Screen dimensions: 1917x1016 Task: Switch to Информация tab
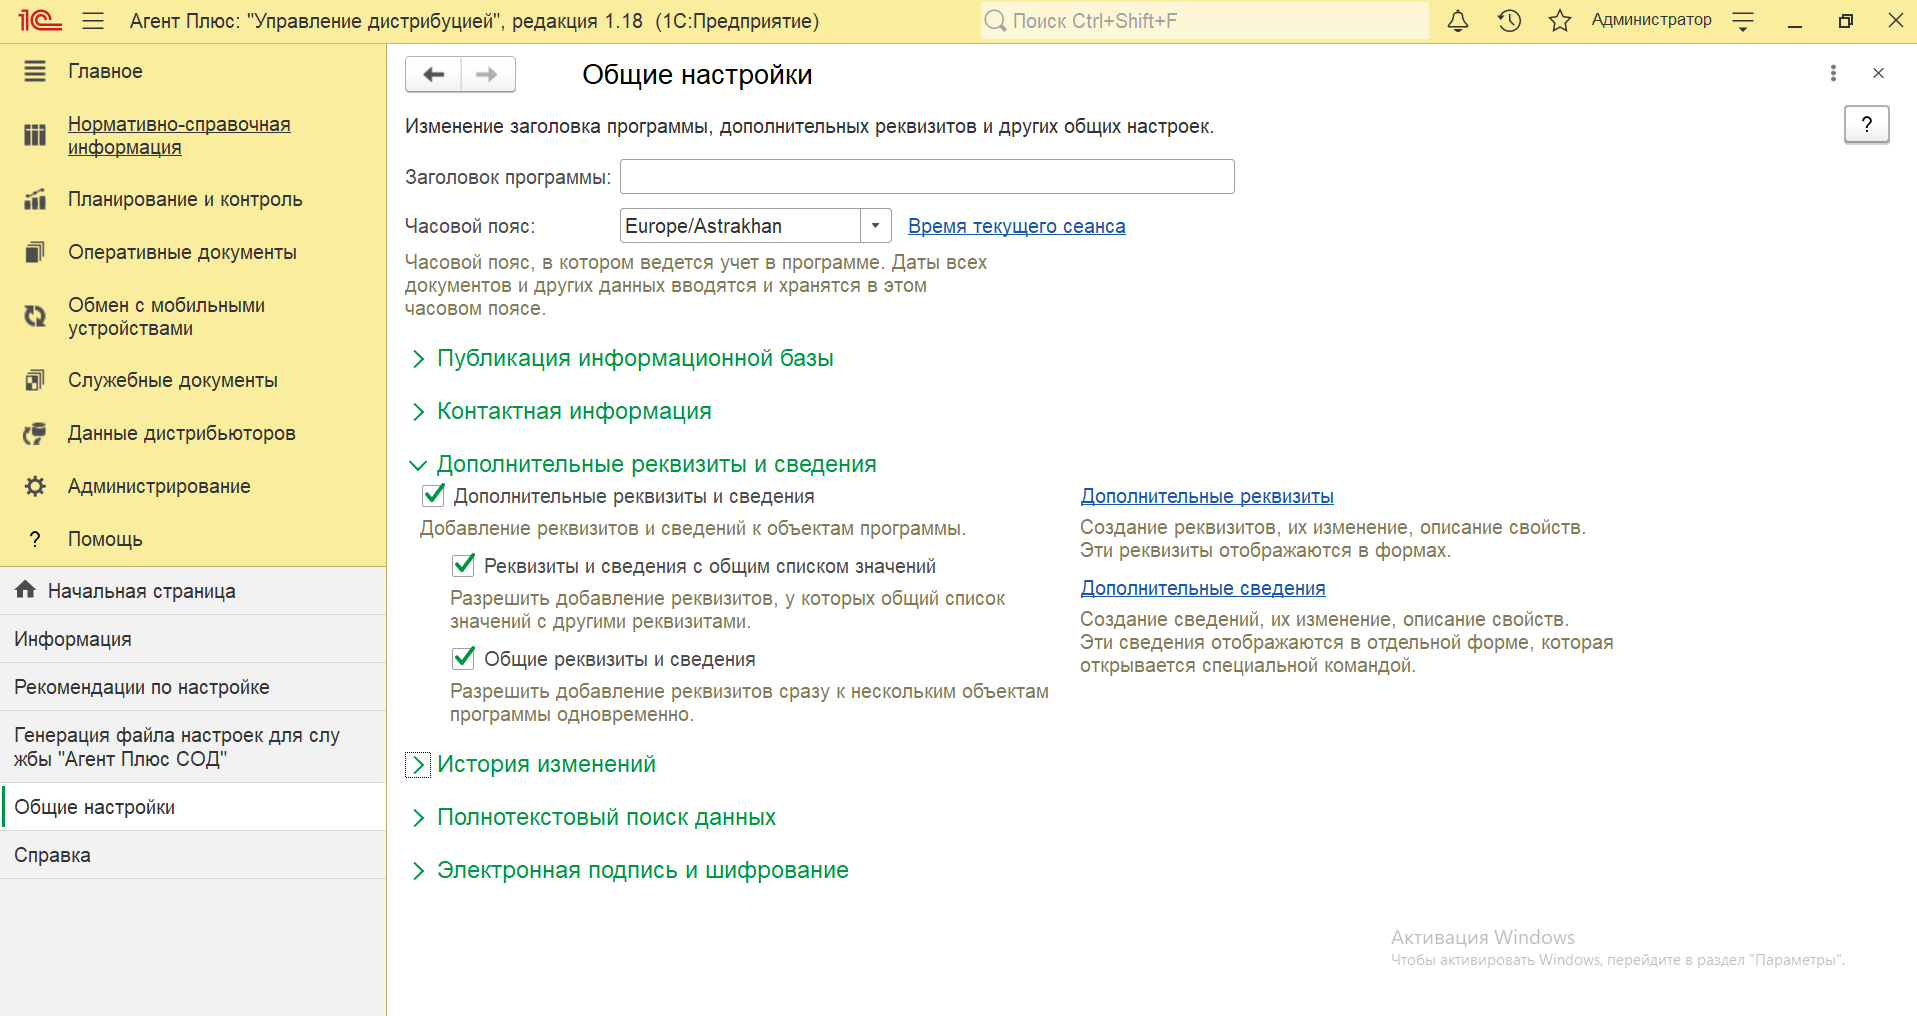(193, 639)
